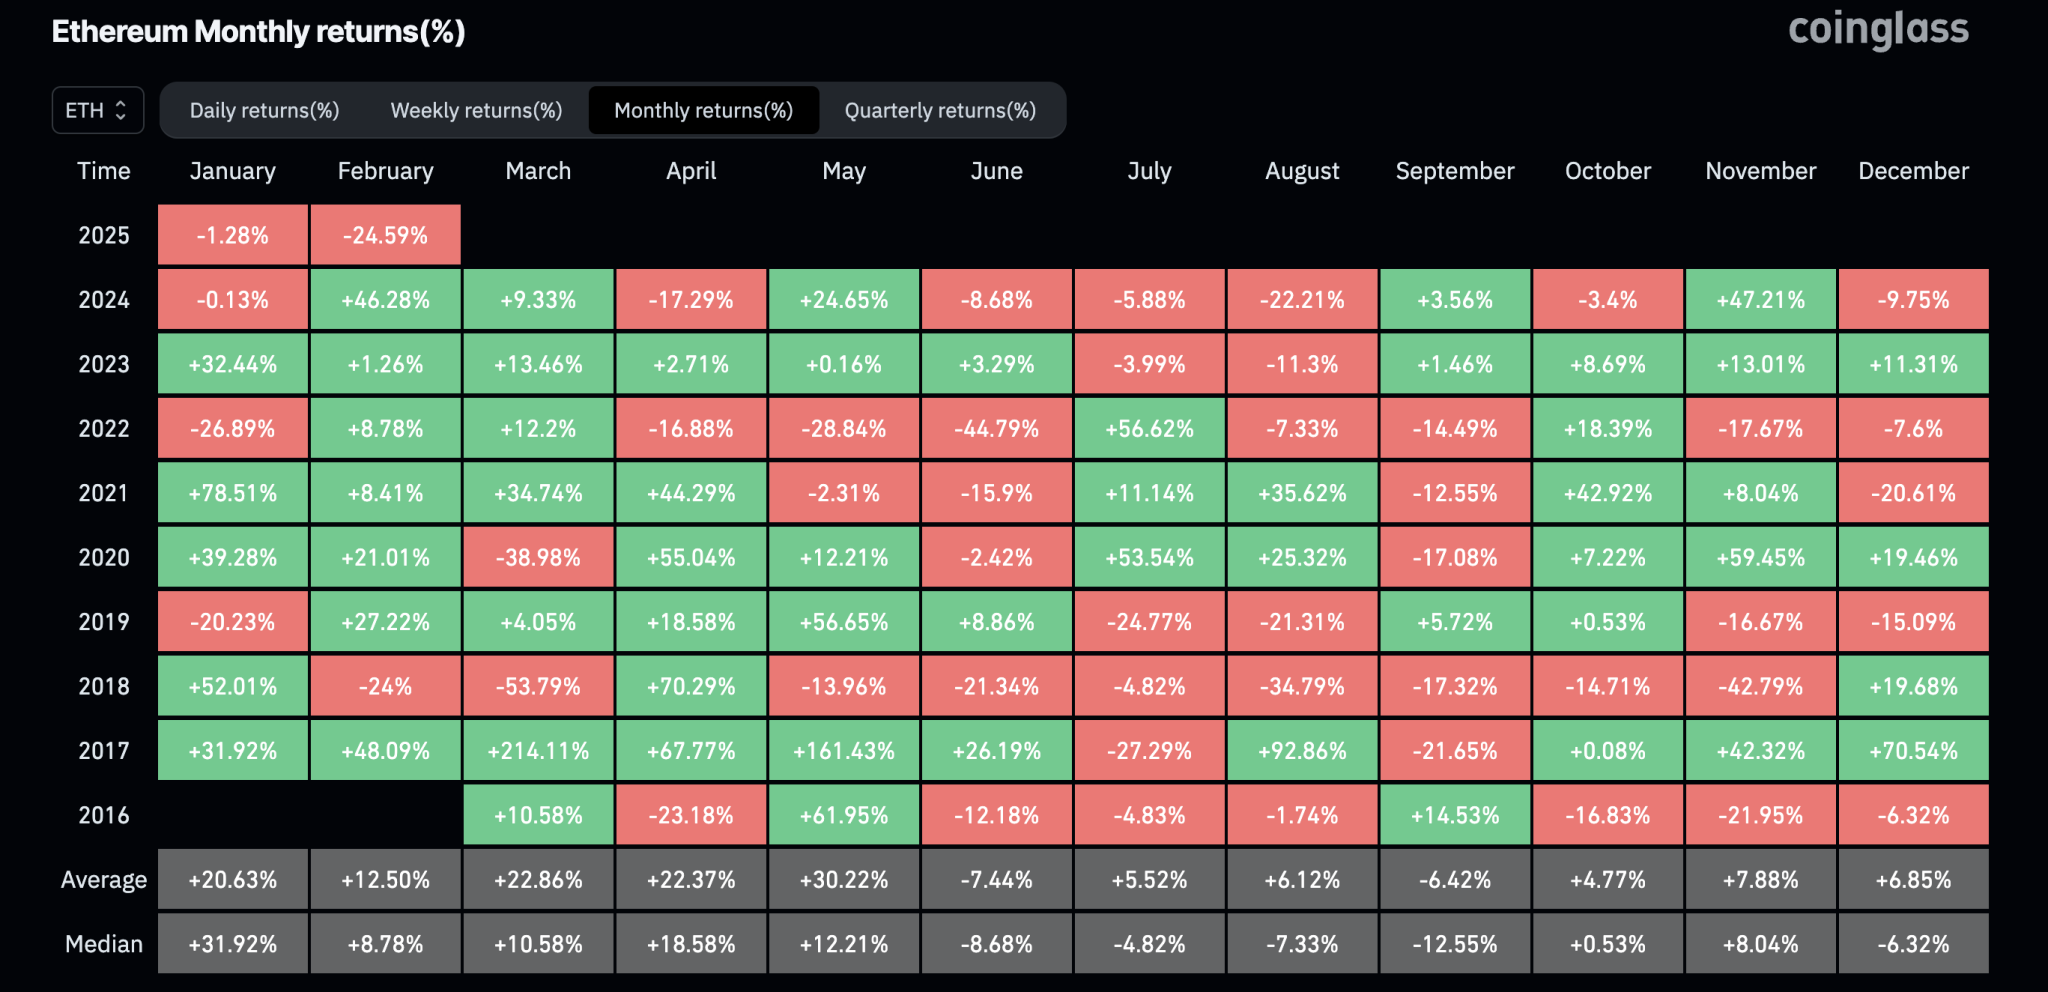Click the coinglass logo
Screen dimensions: 2048x992
coord(1877,30)
